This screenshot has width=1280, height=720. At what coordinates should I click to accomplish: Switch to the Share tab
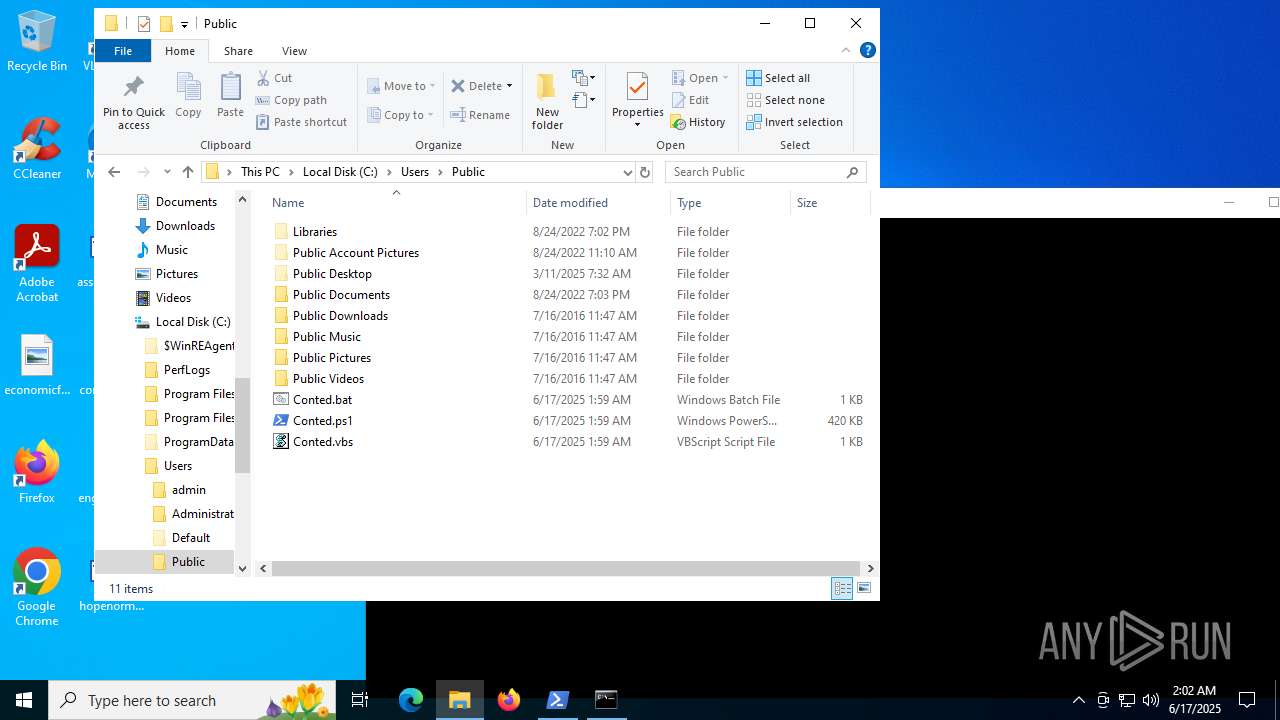pyautogui.click(x=238, y=50)
